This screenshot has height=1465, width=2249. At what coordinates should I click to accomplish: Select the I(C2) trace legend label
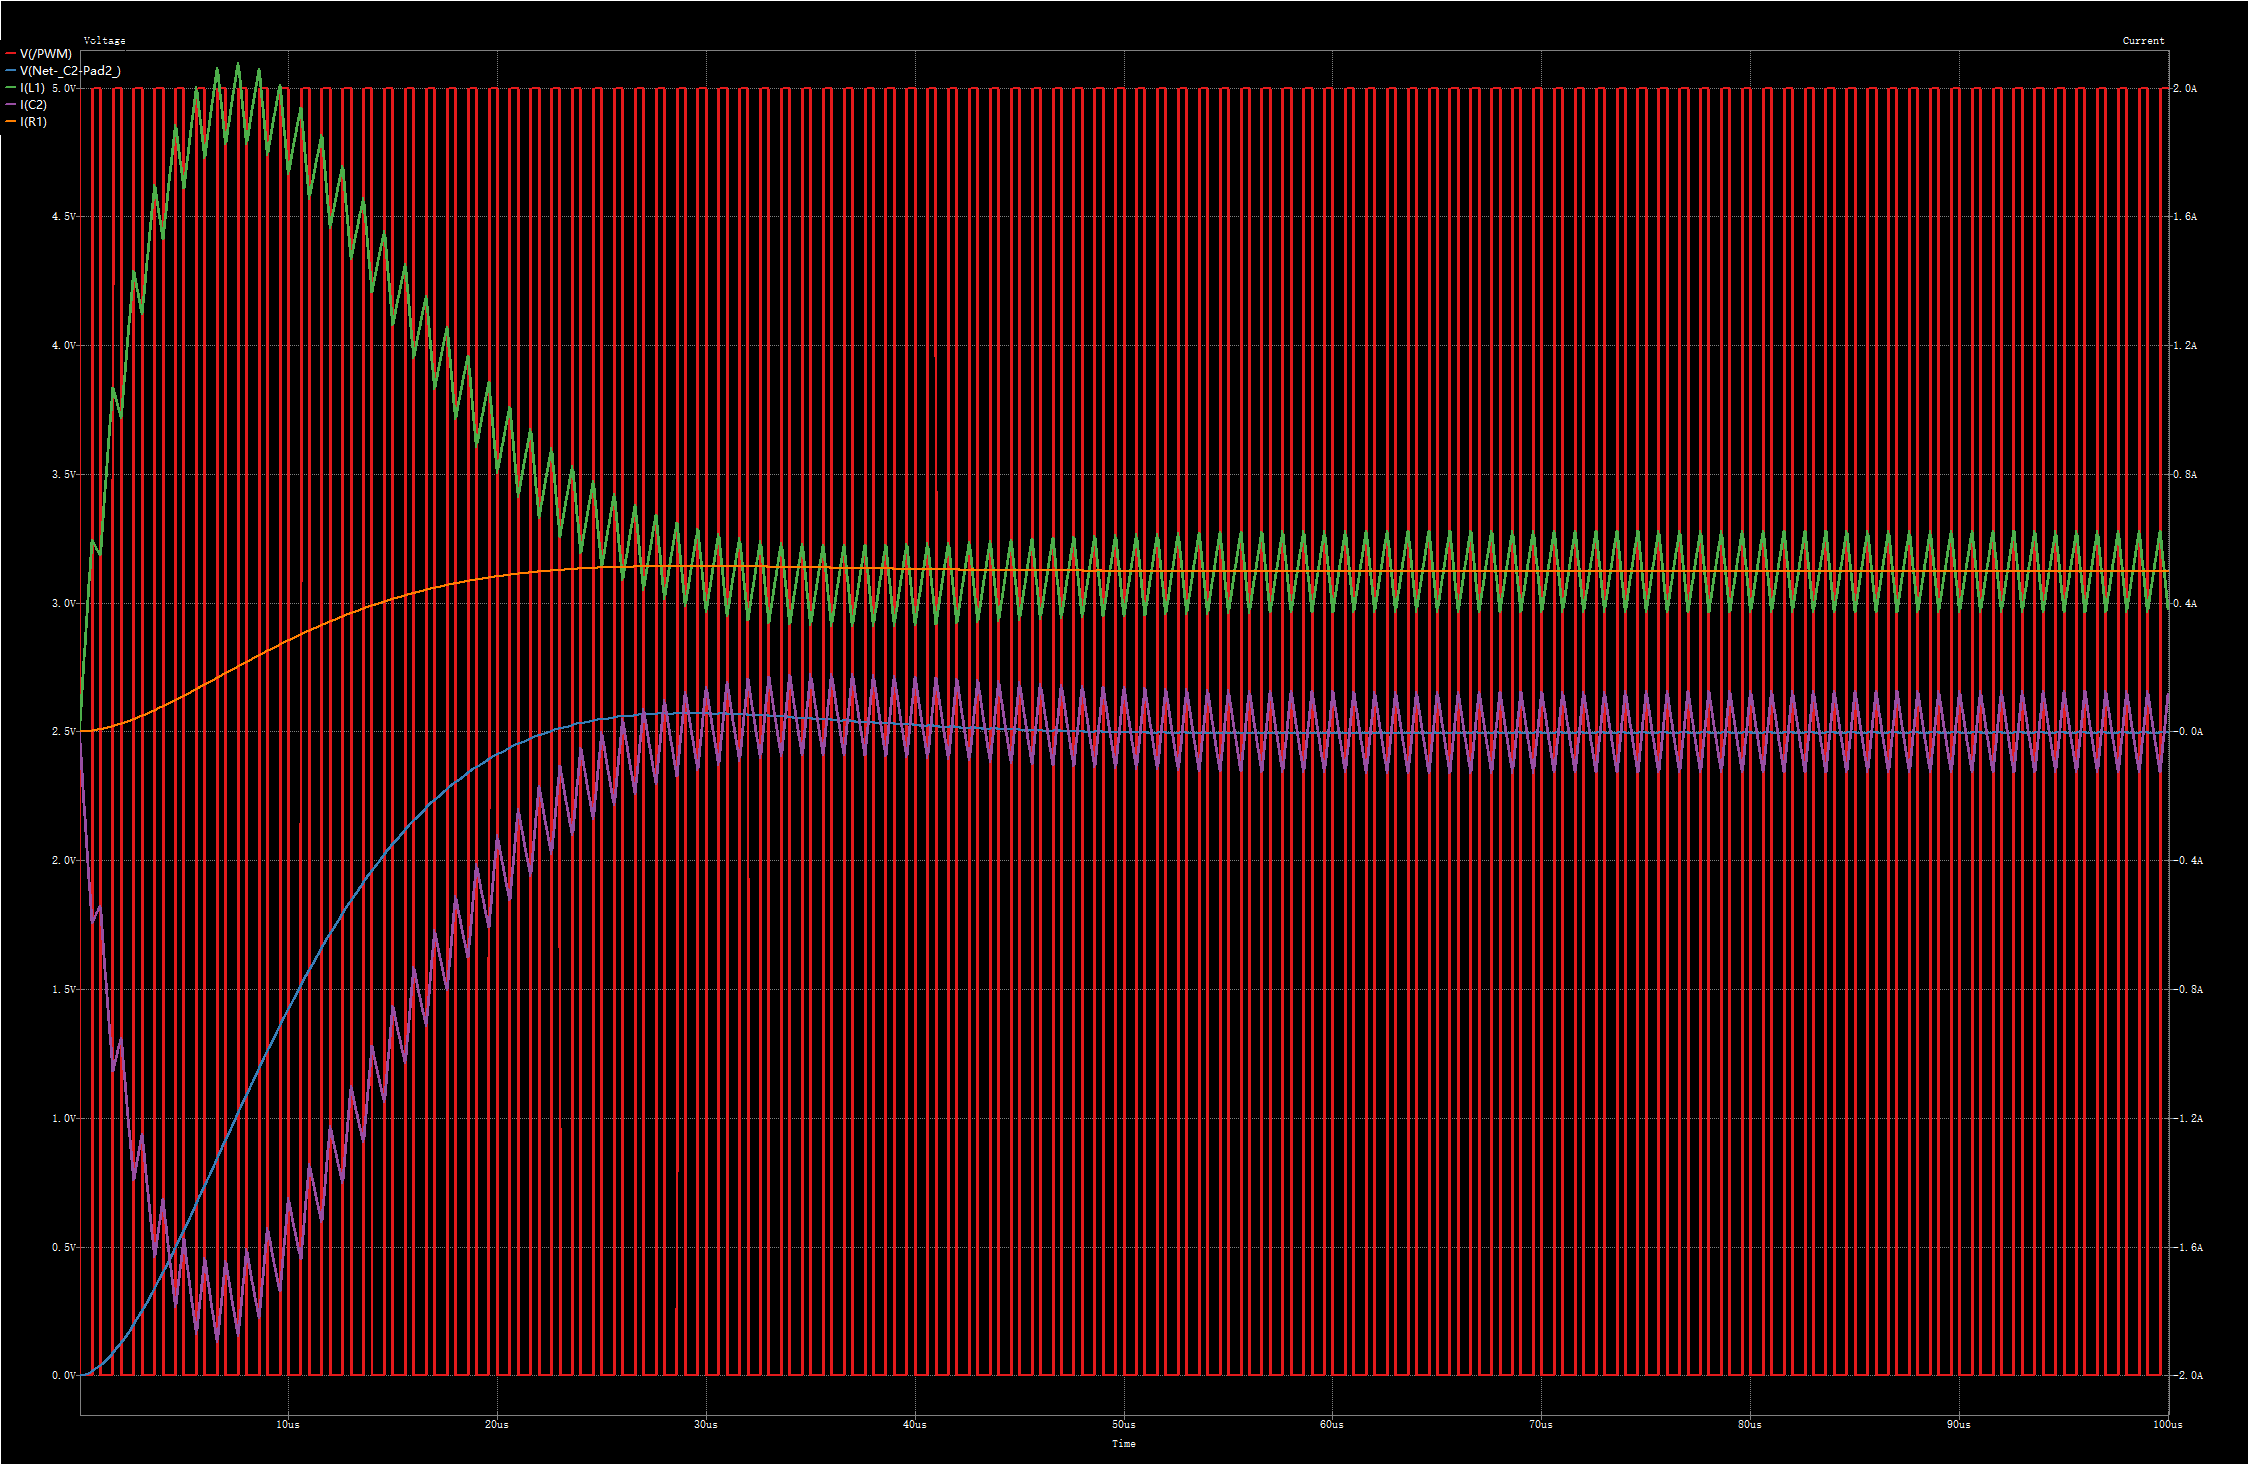34,105
